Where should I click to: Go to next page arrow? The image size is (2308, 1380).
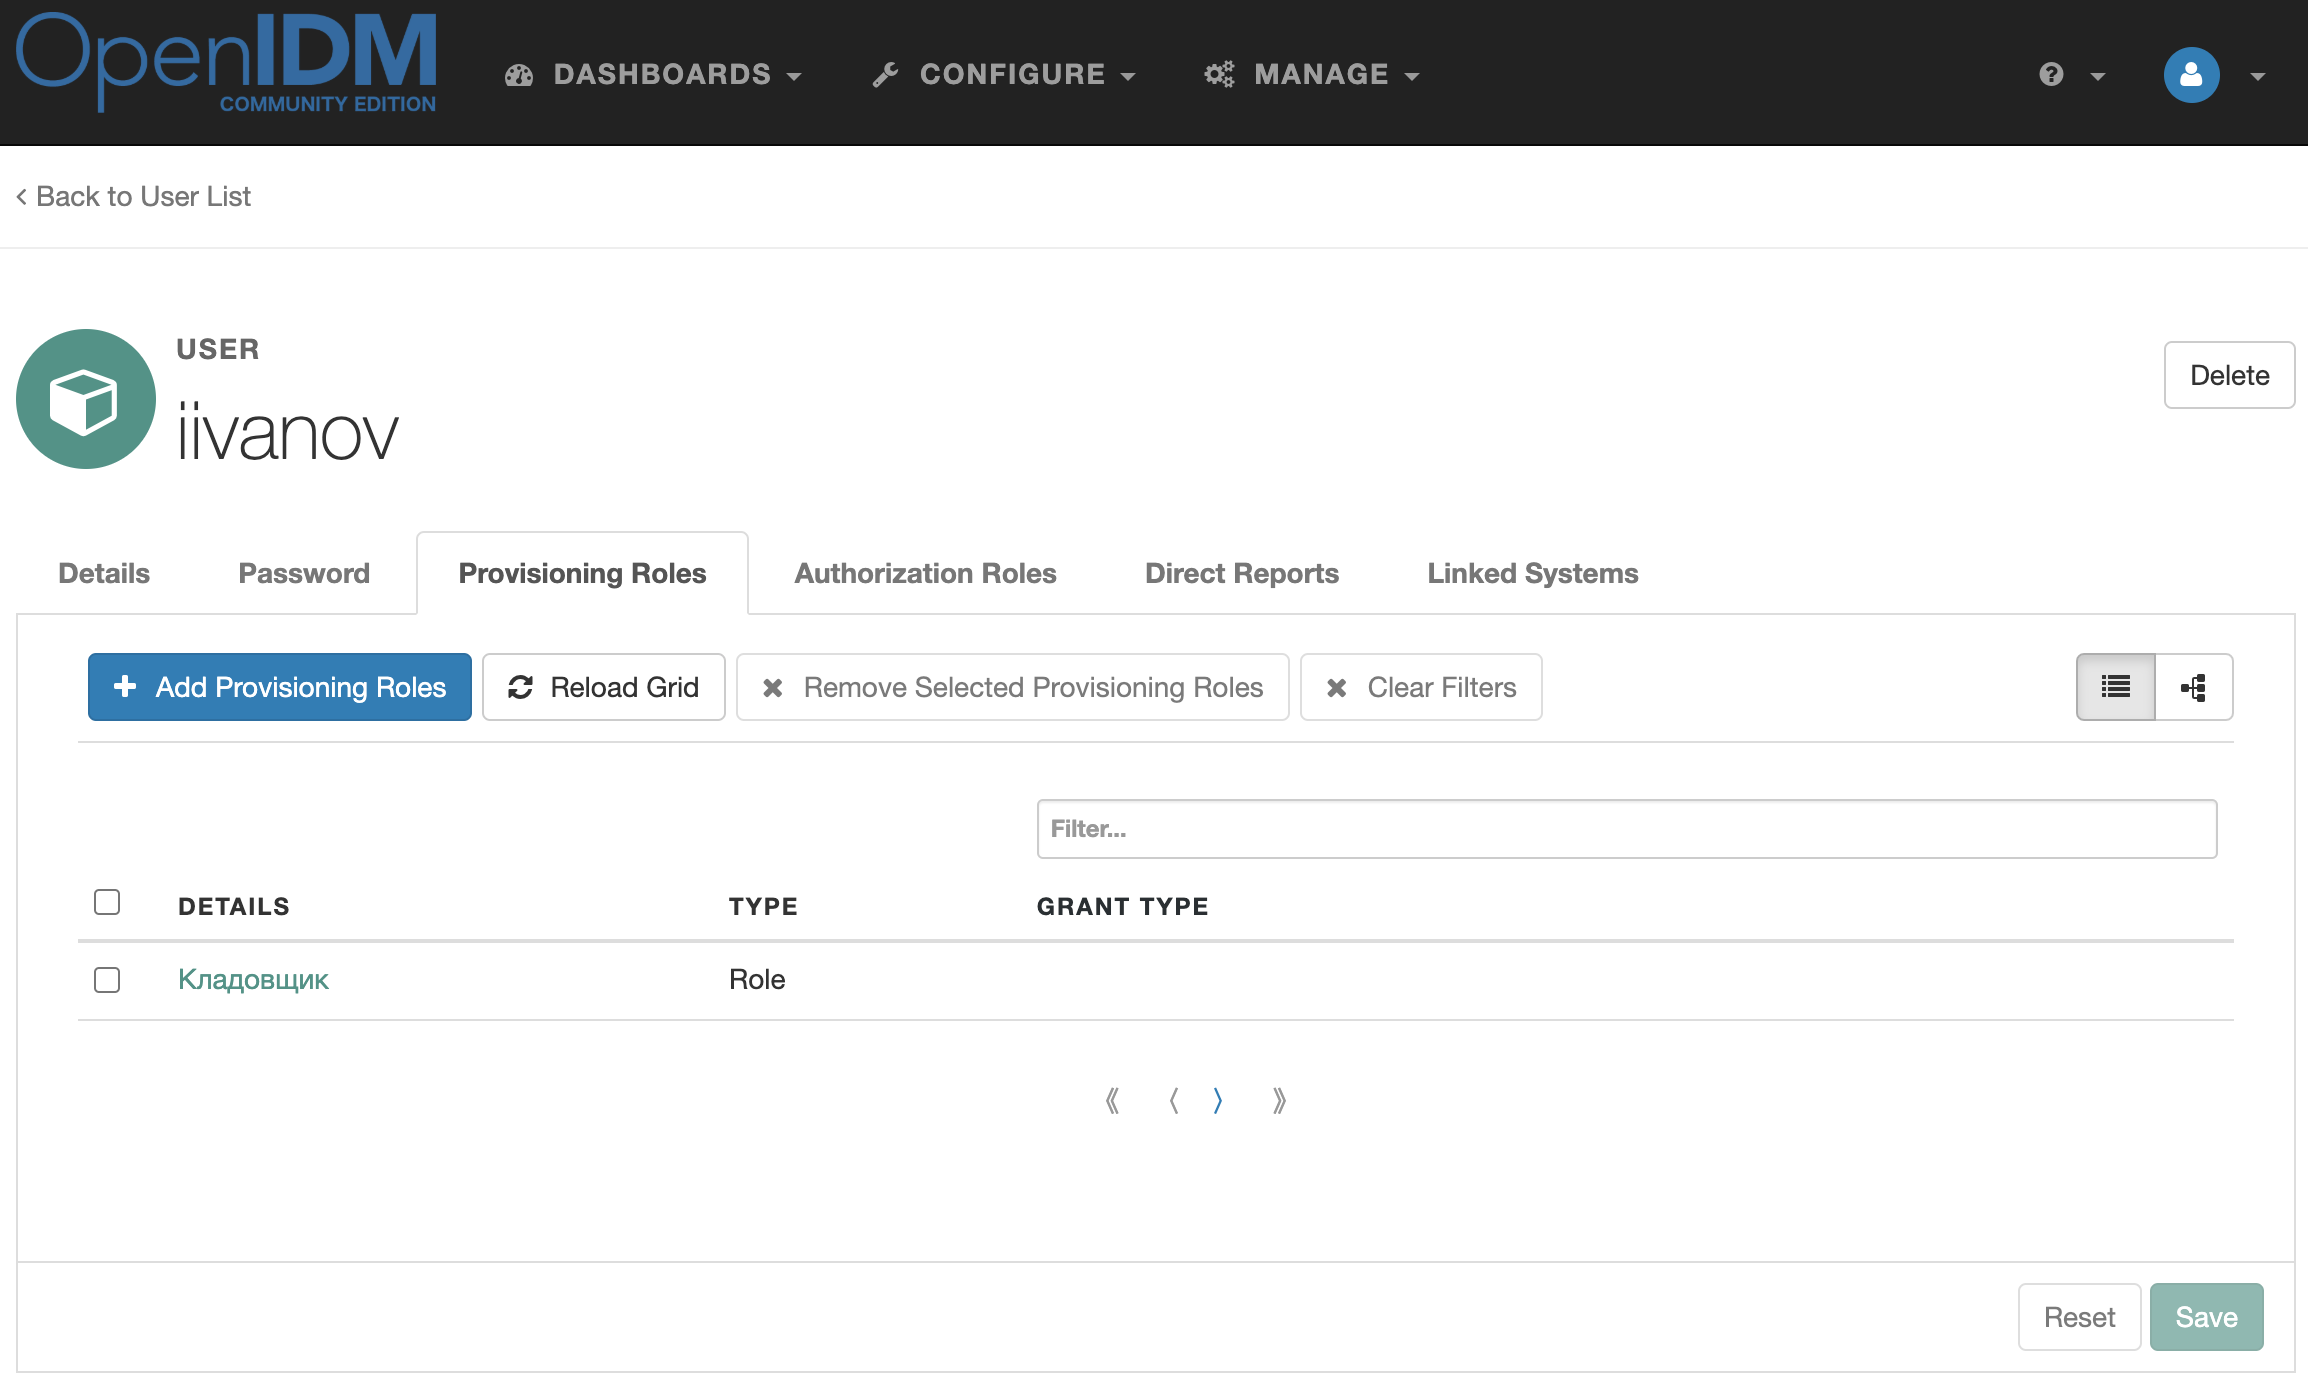(1217, 1101)
